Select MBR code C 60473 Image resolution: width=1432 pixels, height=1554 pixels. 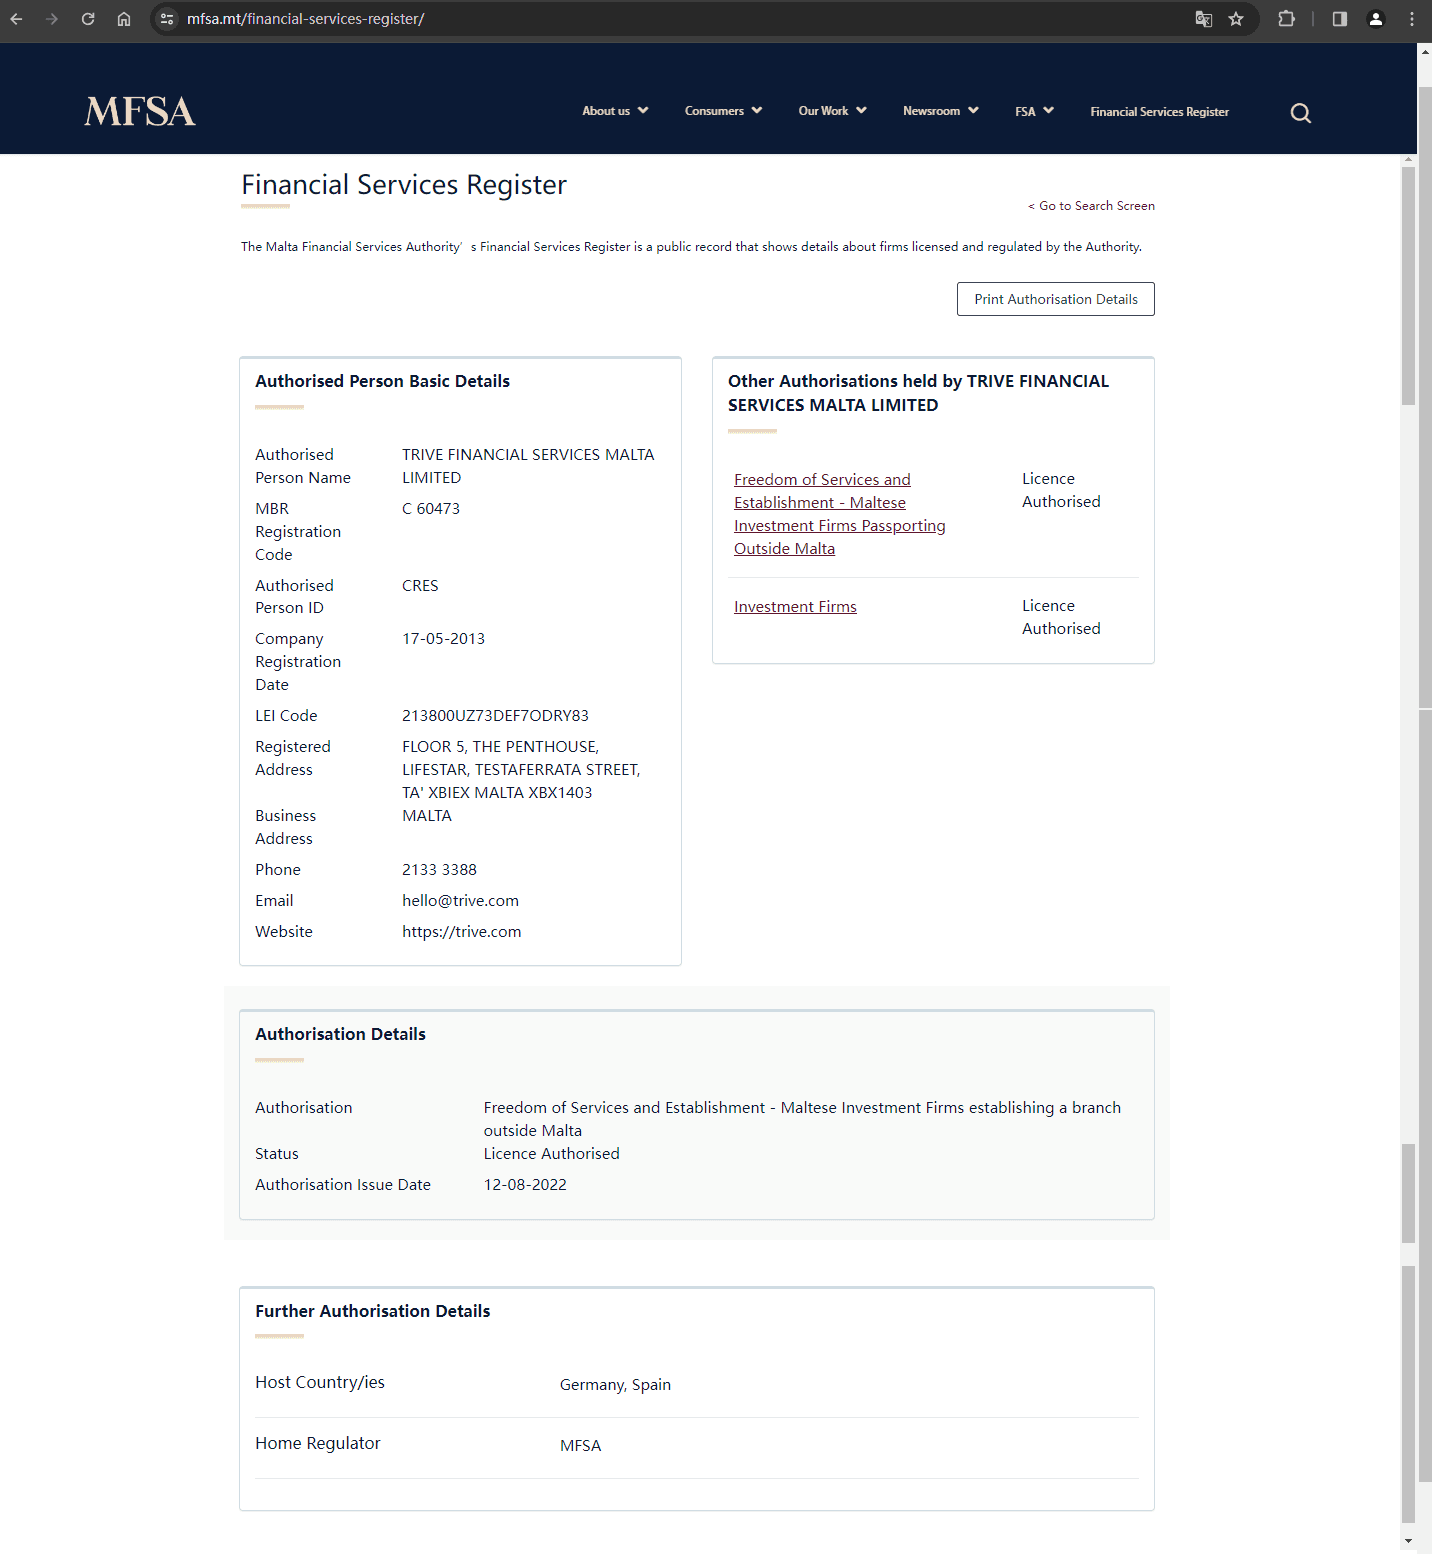tap(431, 509)
